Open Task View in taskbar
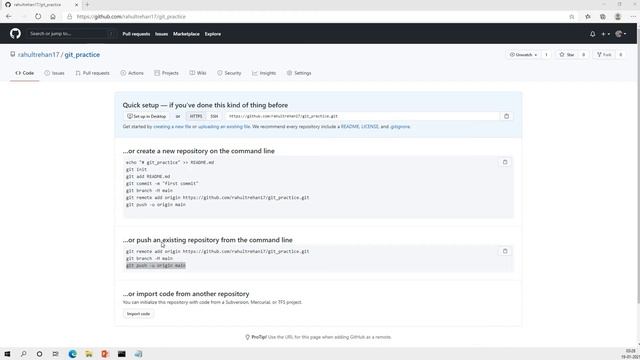The width and height of the screenshot is (640, 360). point(56,354)
